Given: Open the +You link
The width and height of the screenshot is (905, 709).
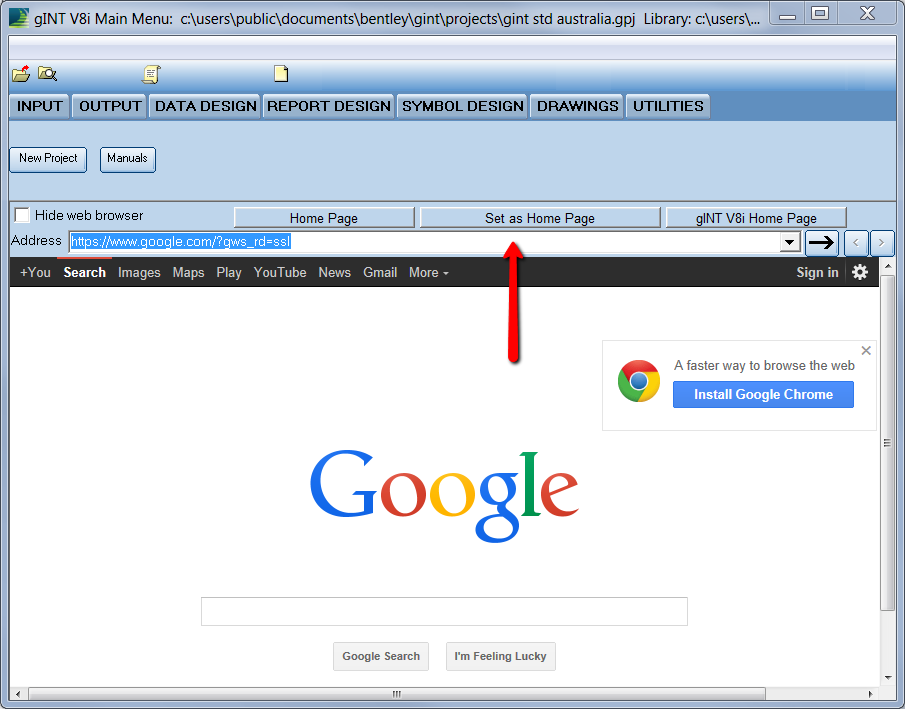Looking at the screenshot, I should click(x=35, y=273).
